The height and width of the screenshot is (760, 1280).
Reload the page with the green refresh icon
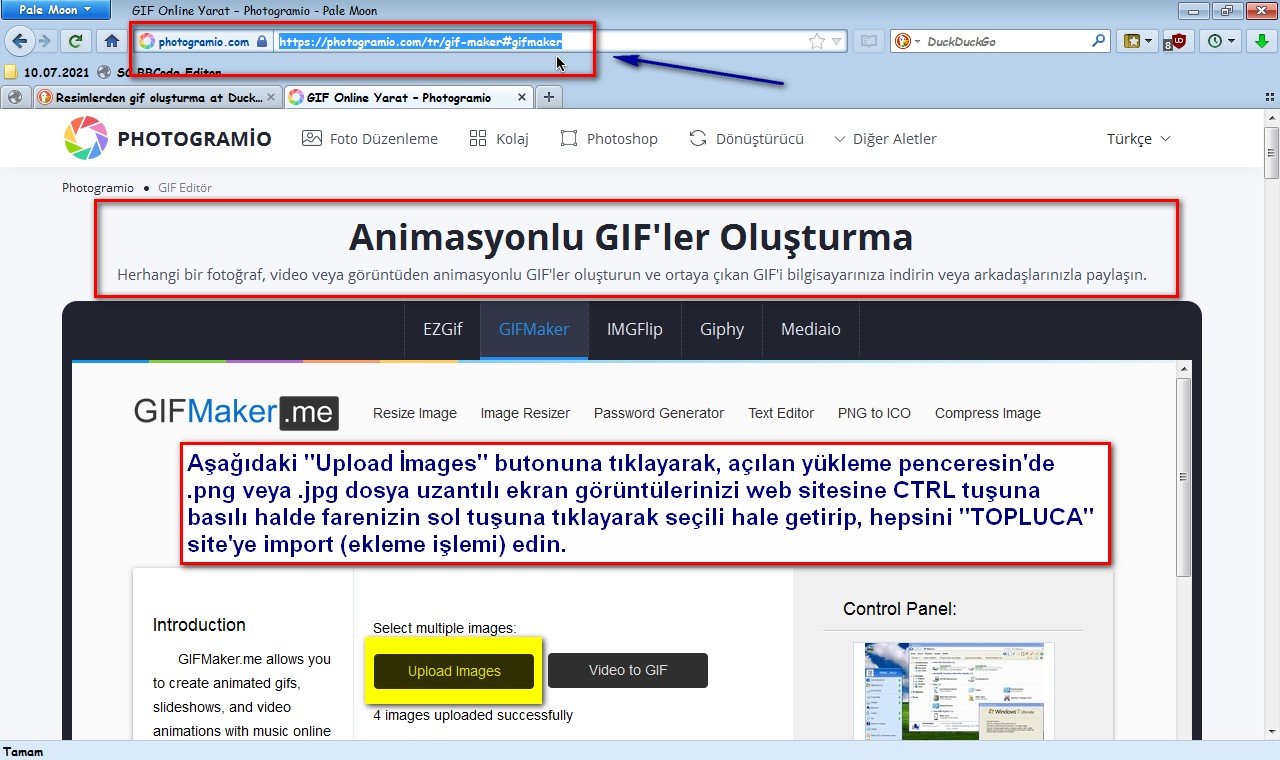(75, 41)
